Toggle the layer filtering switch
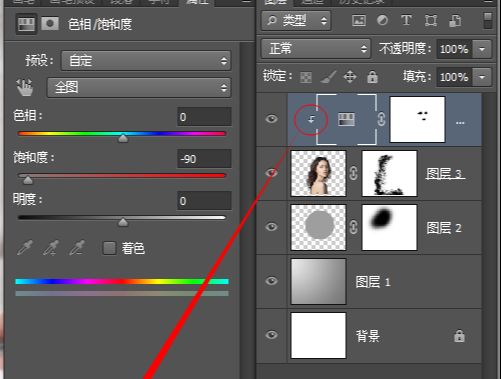 tap(488, 21)
